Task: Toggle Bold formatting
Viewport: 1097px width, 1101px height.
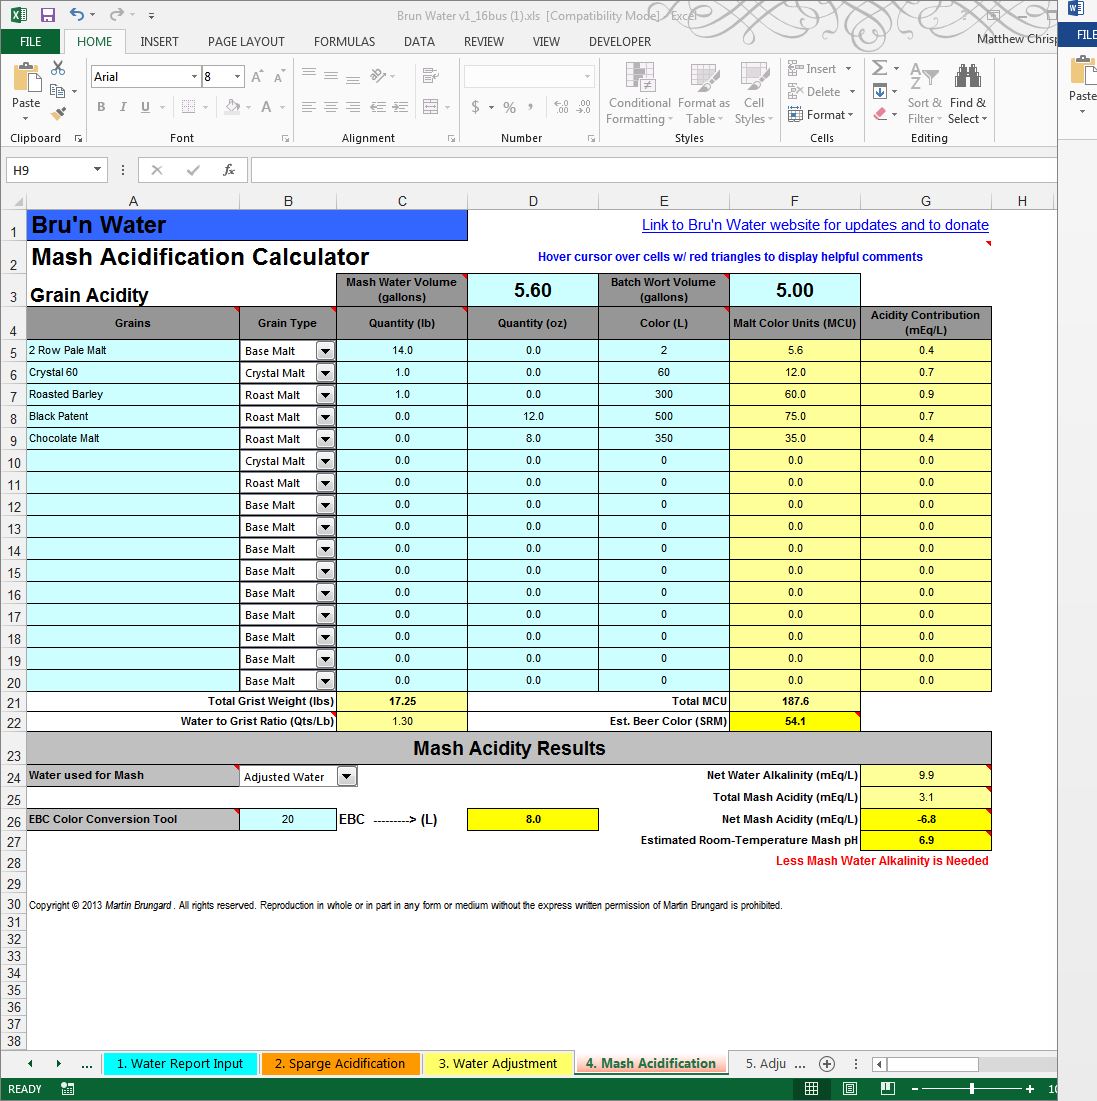Action: (x=101, y=107)
